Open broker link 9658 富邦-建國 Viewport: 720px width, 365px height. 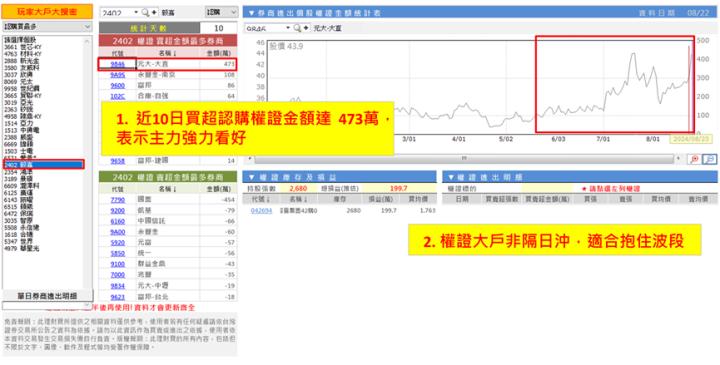(x=118, y=161)
